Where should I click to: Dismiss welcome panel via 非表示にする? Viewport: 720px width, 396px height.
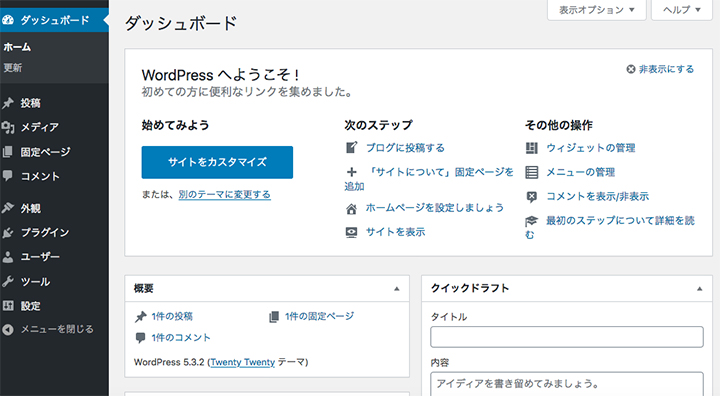click(660, 69)
